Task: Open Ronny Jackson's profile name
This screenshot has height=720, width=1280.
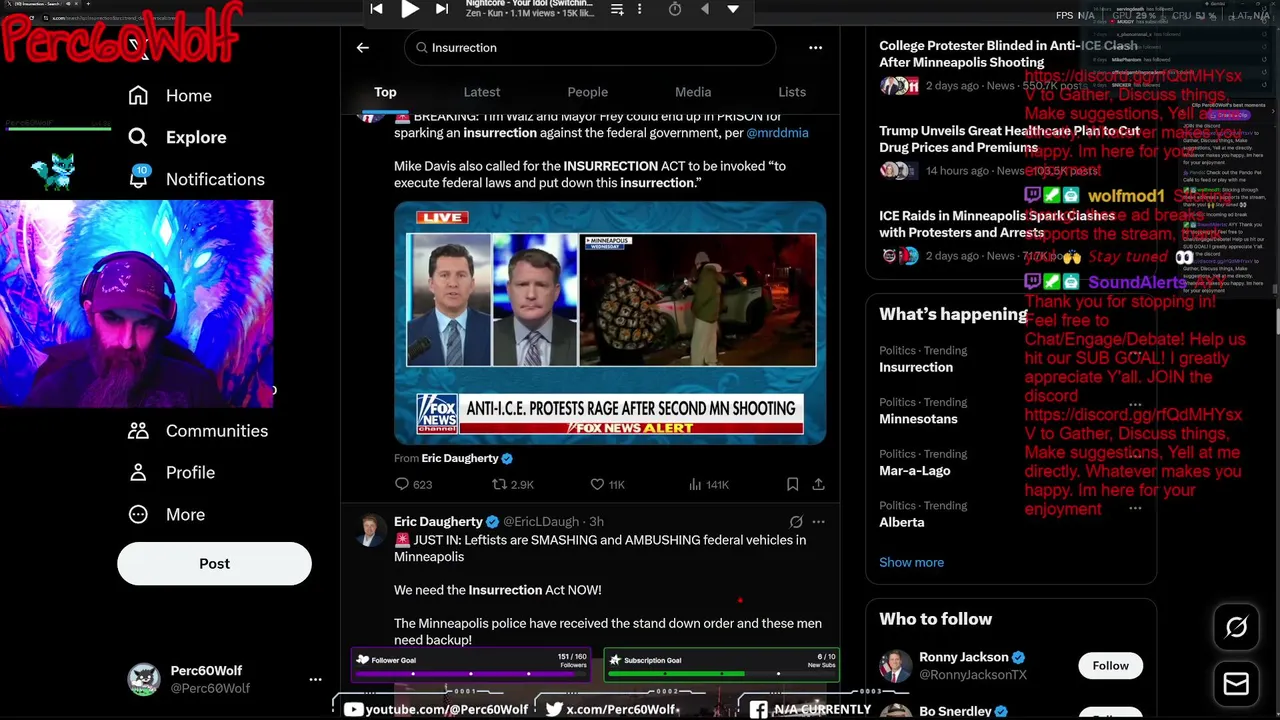Action: click(x=964, y=657)
